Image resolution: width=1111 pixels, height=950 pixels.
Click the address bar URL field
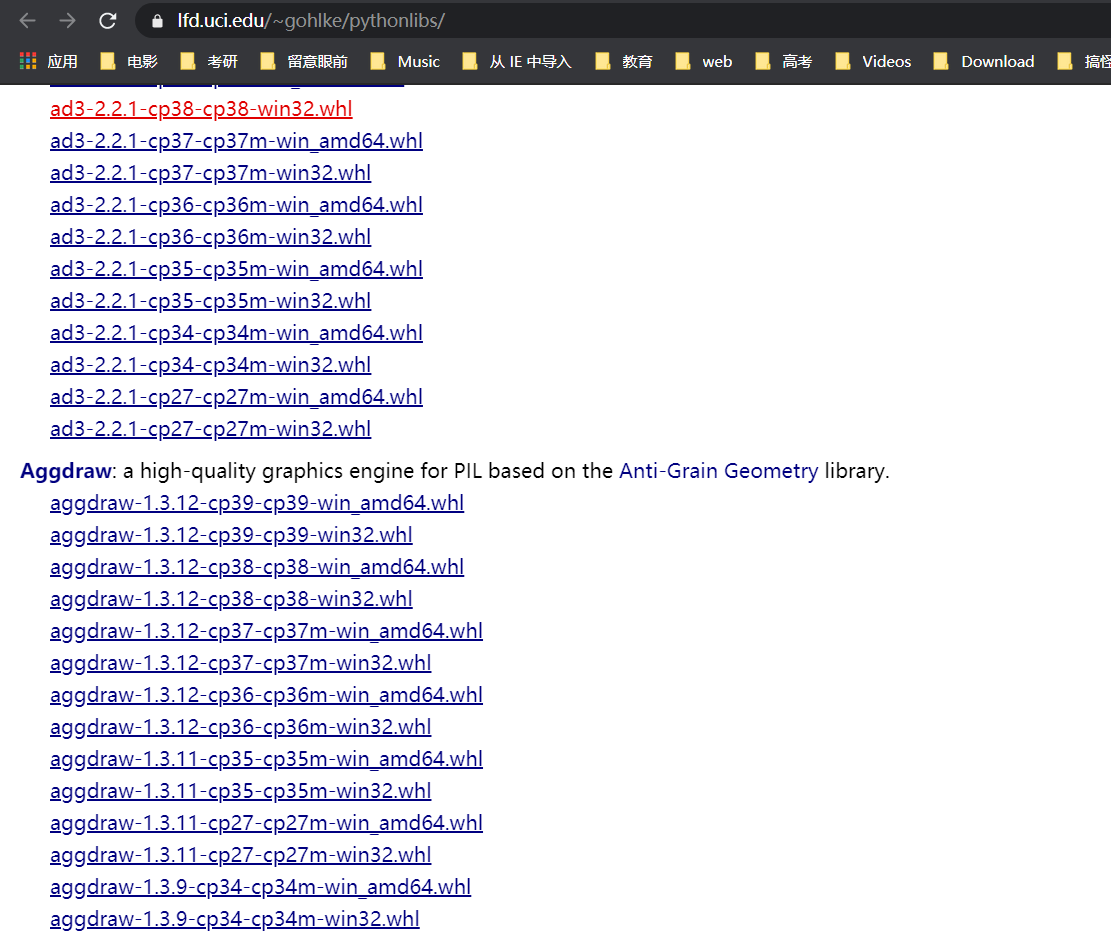624,21
